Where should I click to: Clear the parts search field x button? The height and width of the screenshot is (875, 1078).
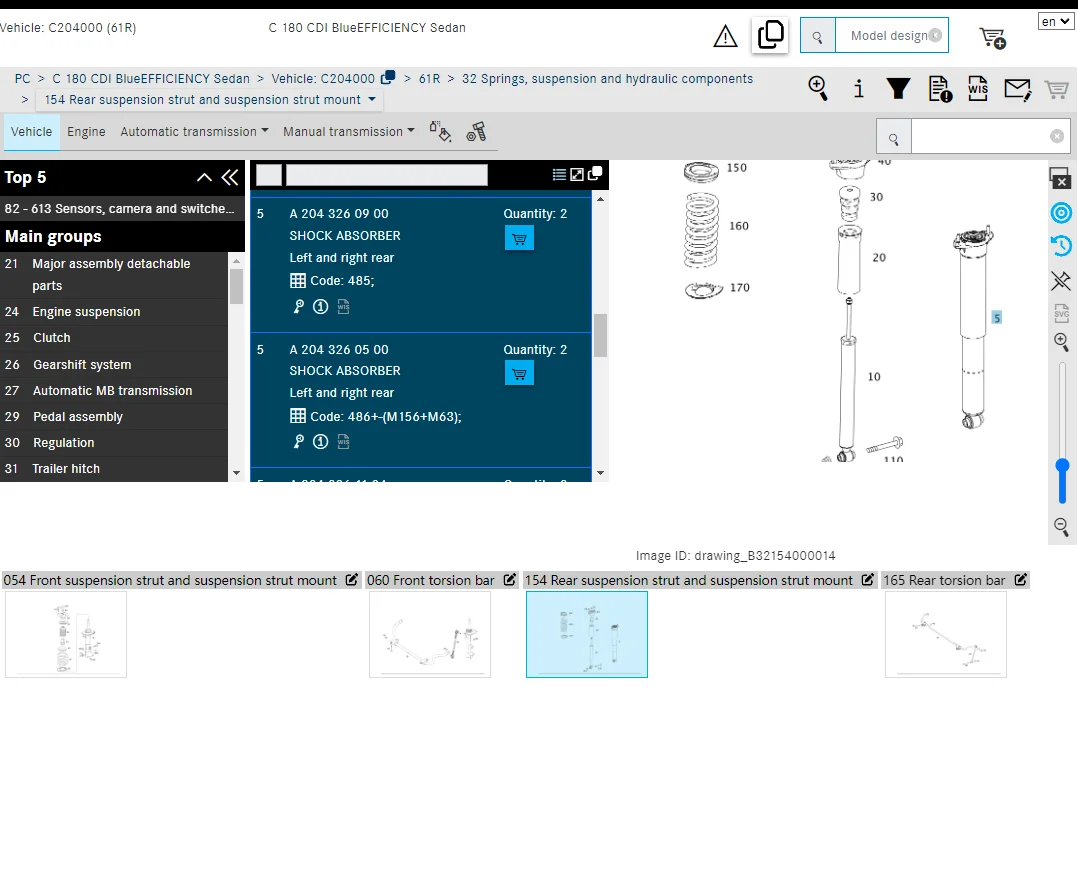coord(1057,136)
